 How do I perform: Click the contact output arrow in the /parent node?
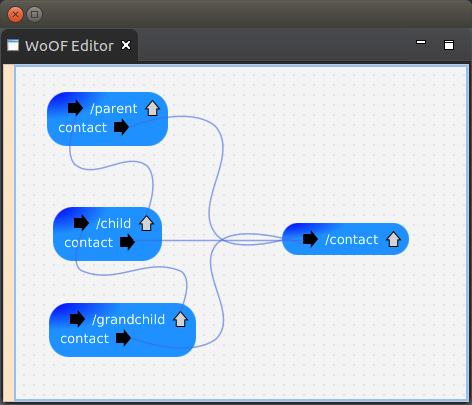pos(121,127)
